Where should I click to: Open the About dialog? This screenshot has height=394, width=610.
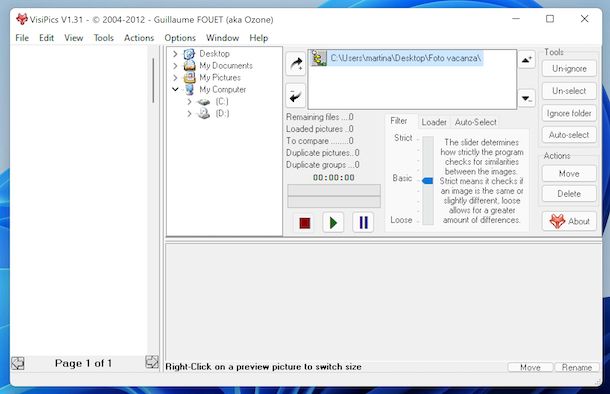(569, 221)
